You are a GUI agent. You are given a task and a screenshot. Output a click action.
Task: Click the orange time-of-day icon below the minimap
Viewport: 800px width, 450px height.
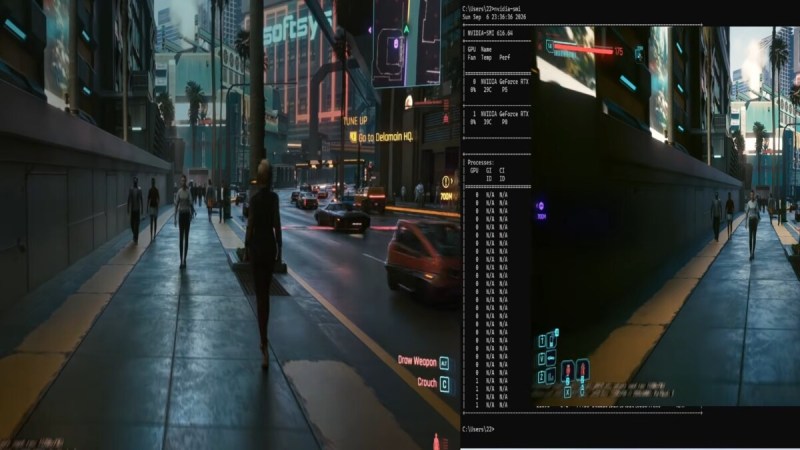point(409,103)
